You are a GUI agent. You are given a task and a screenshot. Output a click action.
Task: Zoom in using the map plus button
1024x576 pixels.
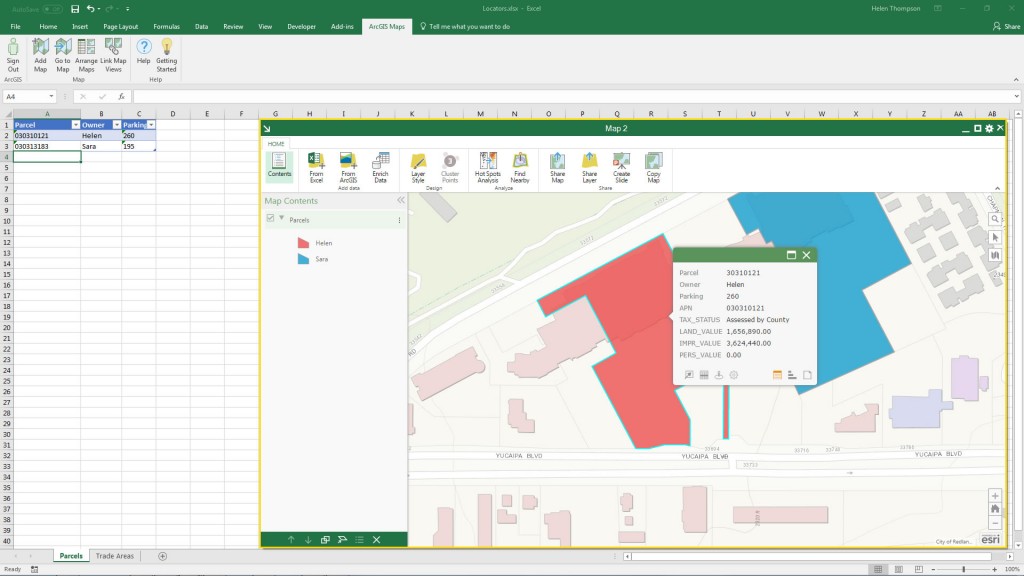point(995,496)
